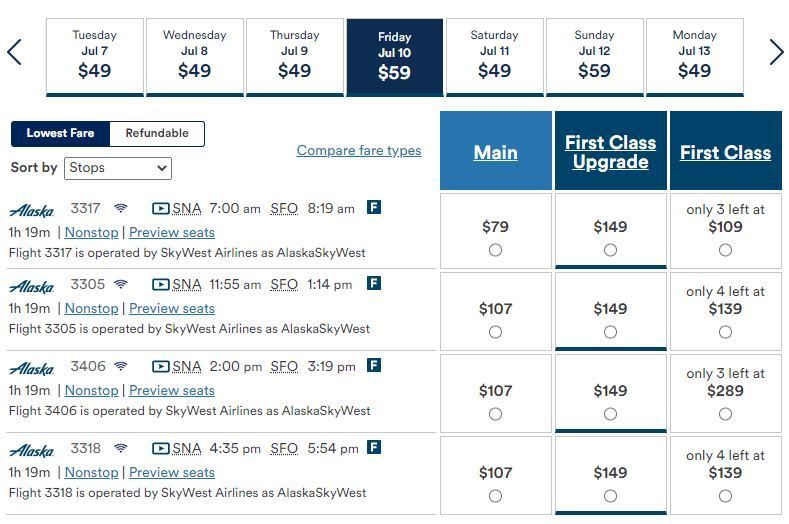Select the $289 First Class fare radio

pos(725,414)
